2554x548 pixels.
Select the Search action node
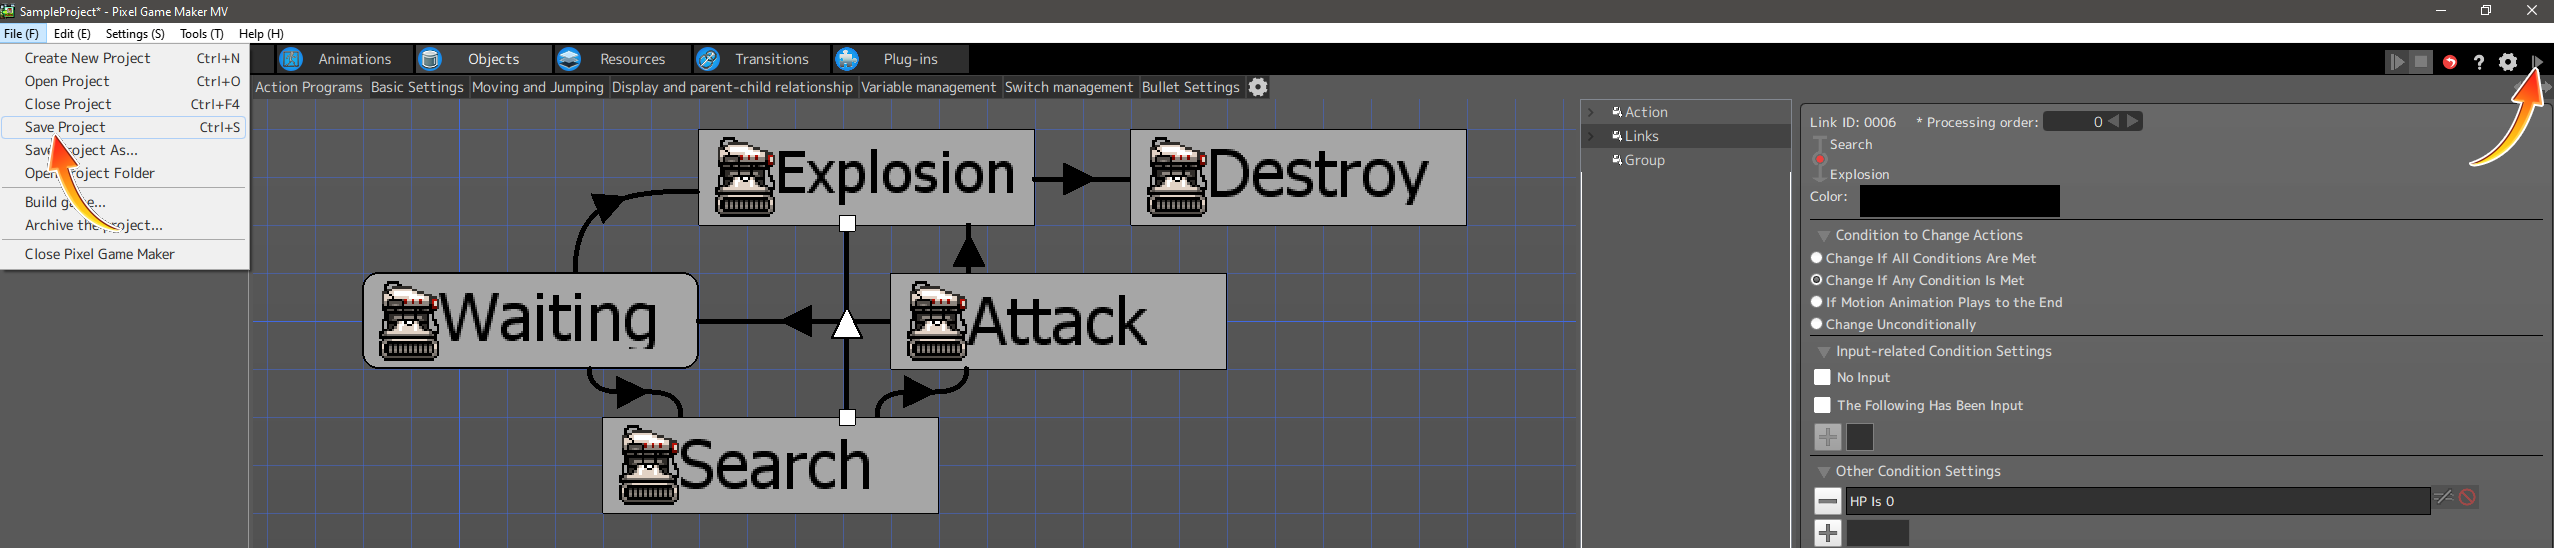[770, 465]
